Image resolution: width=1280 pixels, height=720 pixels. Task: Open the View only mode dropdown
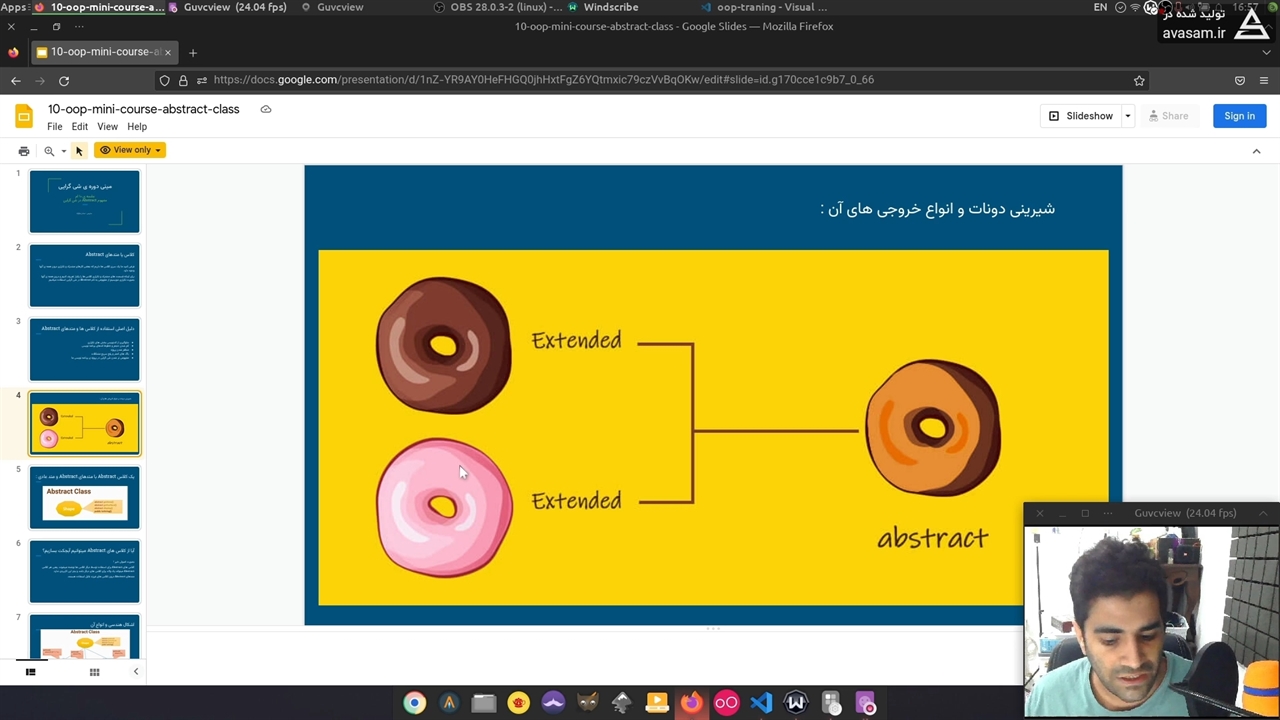point(131,150)
